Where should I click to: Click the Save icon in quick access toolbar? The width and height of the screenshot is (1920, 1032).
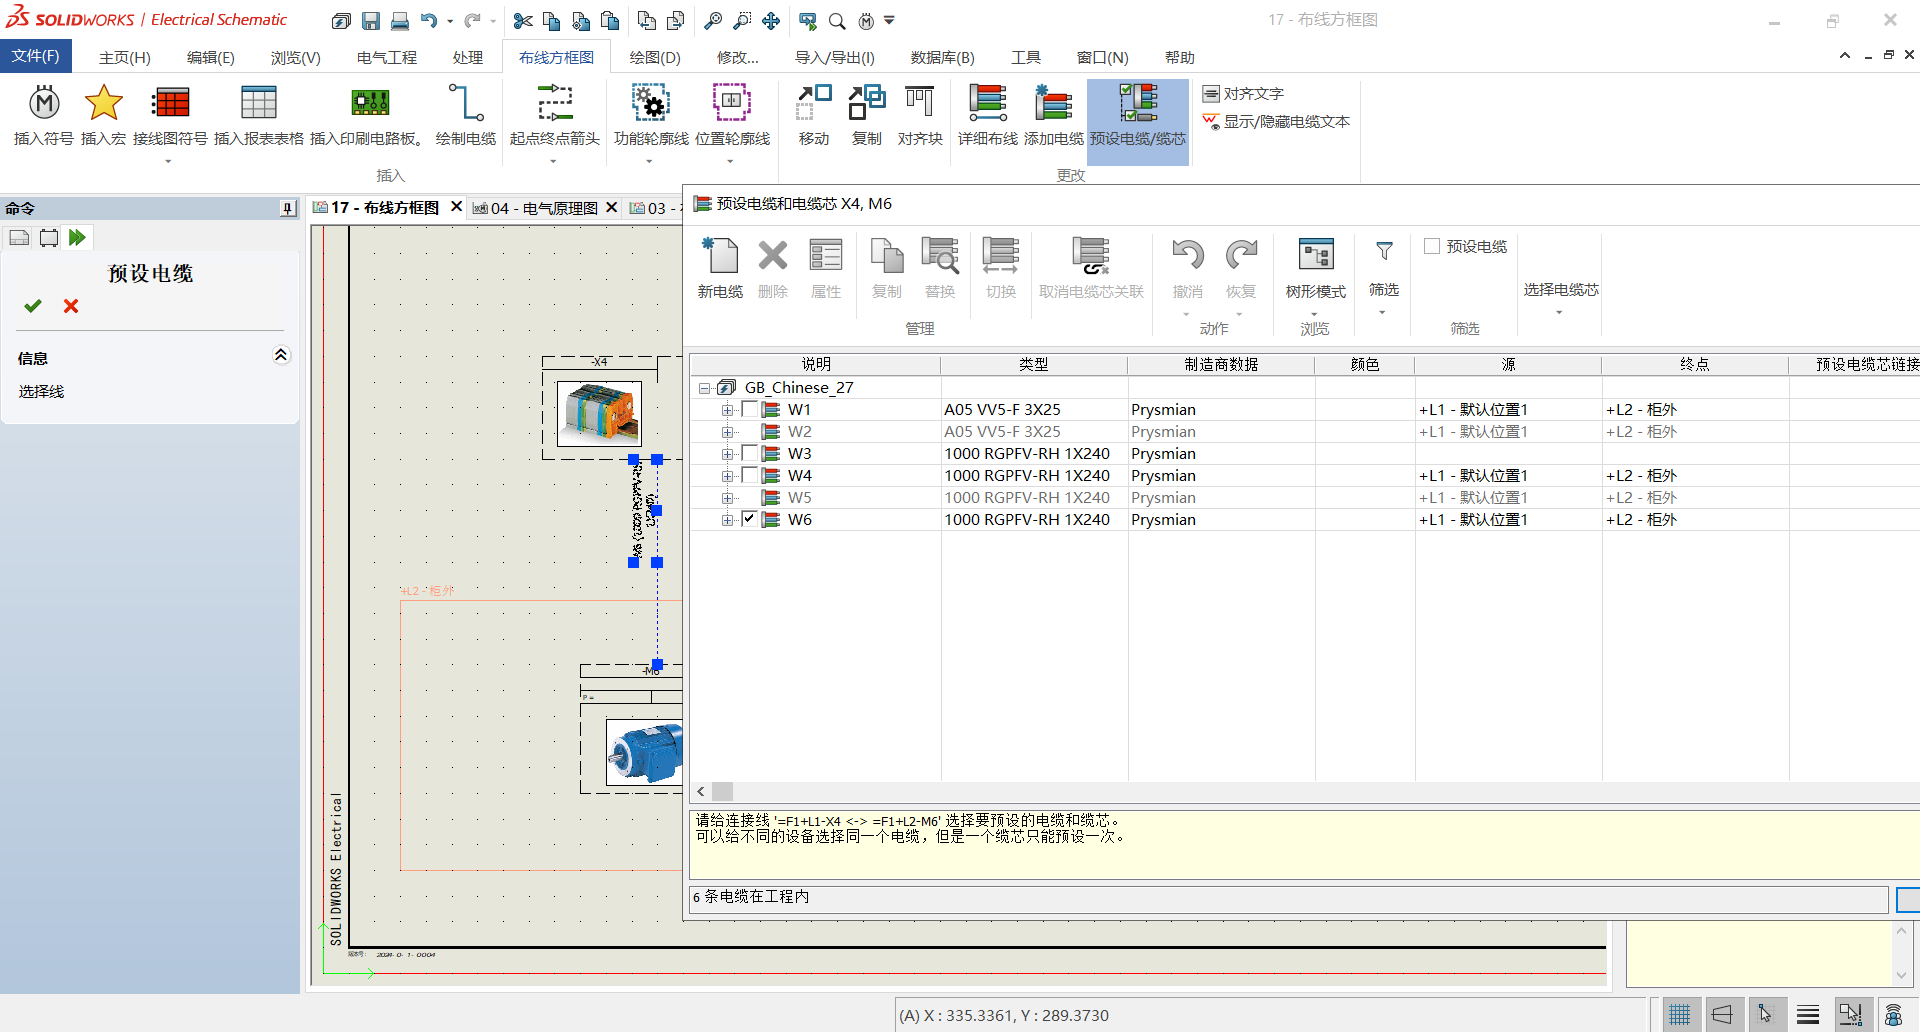[x=371, y=20]
